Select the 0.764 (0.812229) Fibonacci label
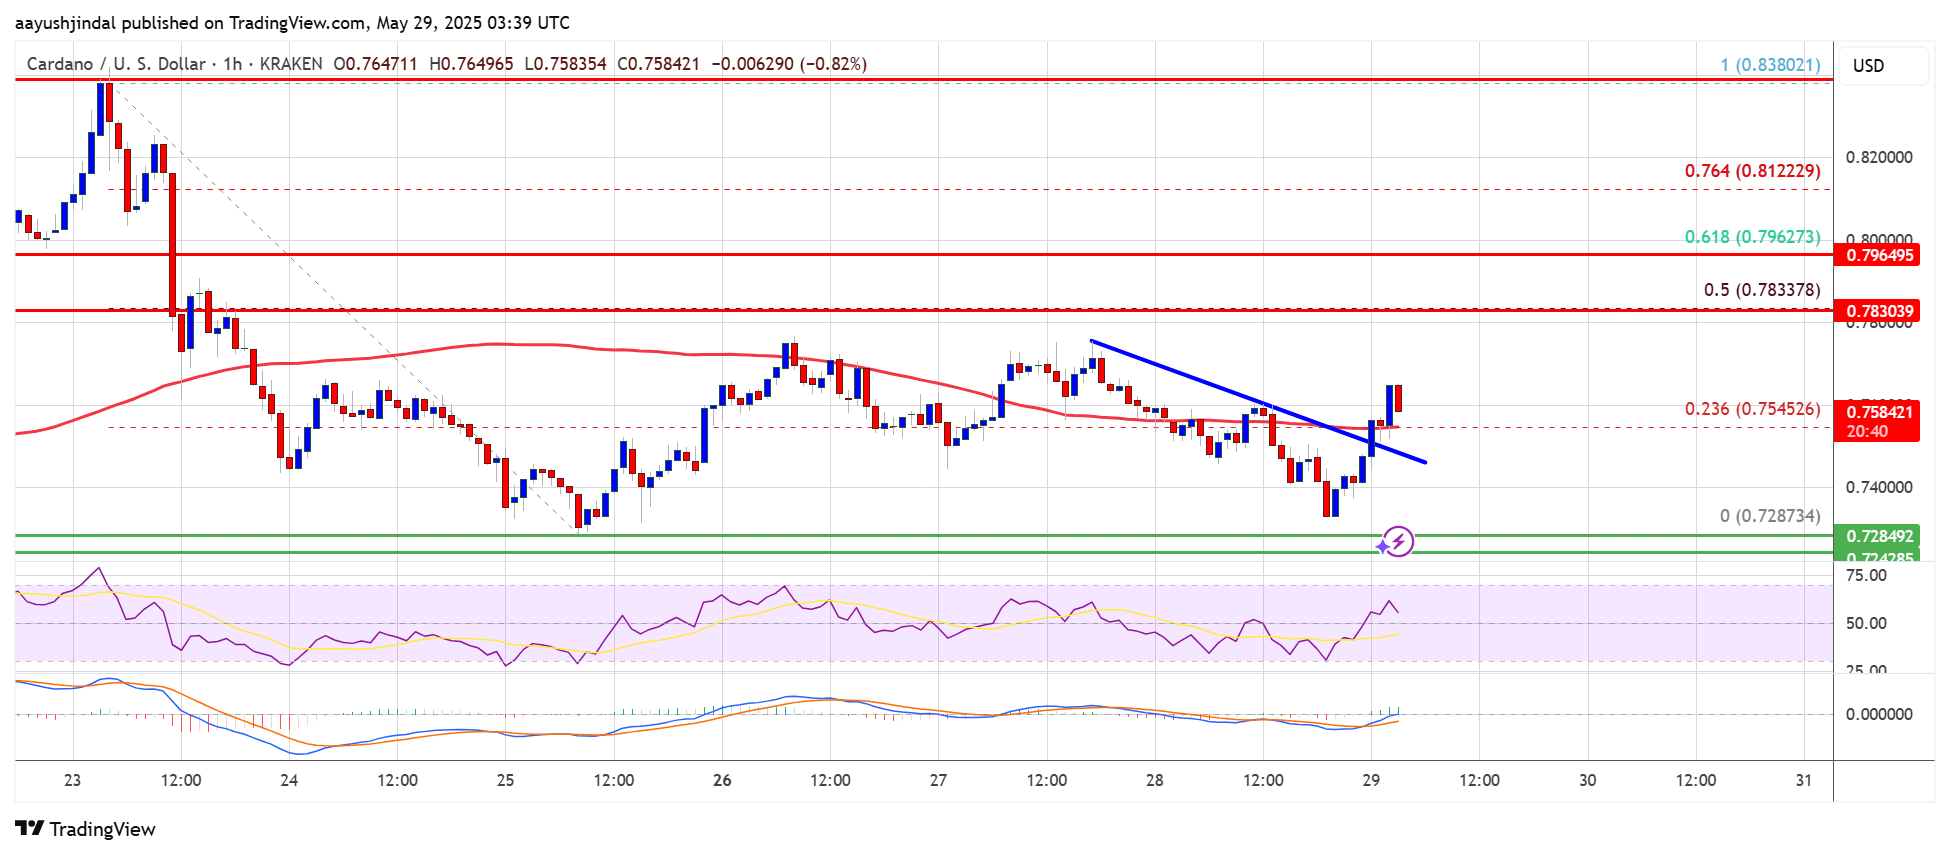 [x=1752, y=171]
